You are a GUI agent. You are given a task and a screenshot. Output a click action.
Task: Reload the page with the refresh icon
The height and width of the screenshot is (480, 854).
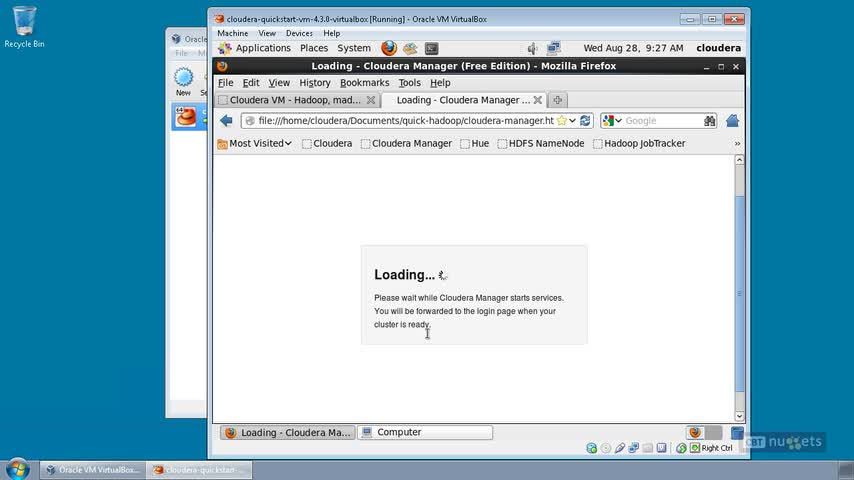coord(585,121)
